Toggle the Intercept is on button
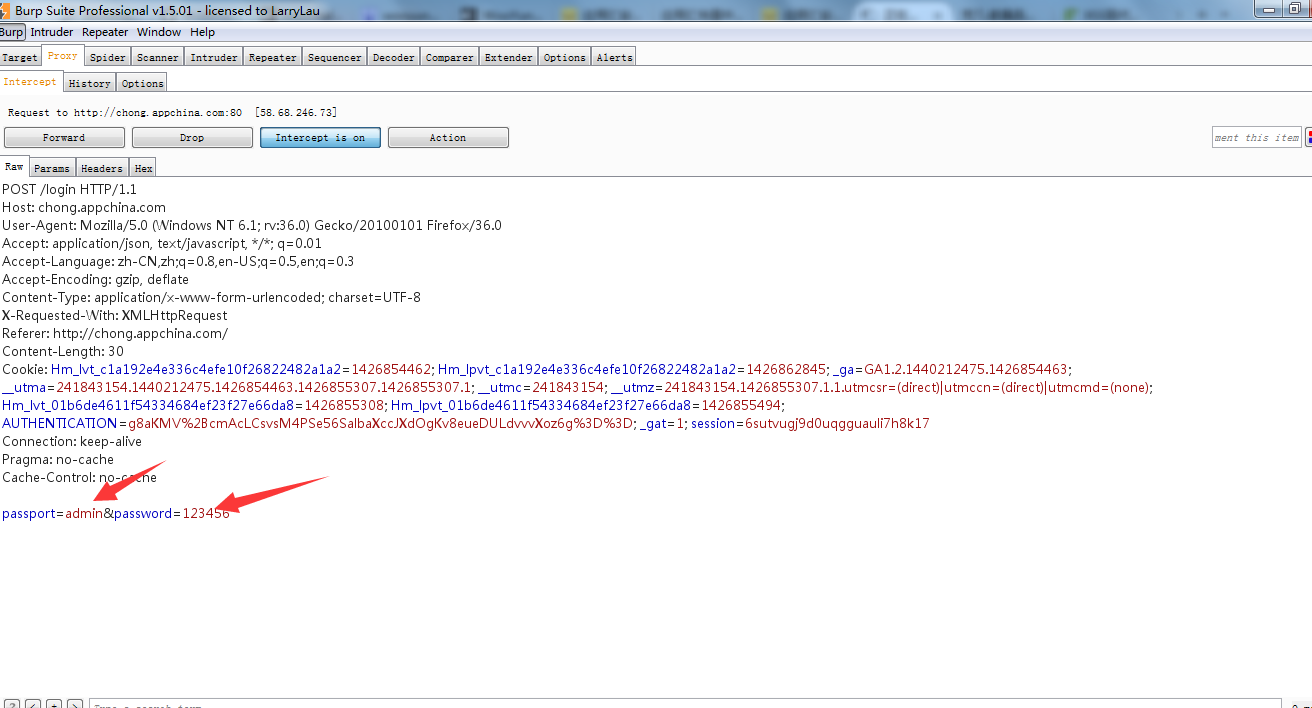The width and height of the screenshot is (1312, 708). click(x=320, y=137)
